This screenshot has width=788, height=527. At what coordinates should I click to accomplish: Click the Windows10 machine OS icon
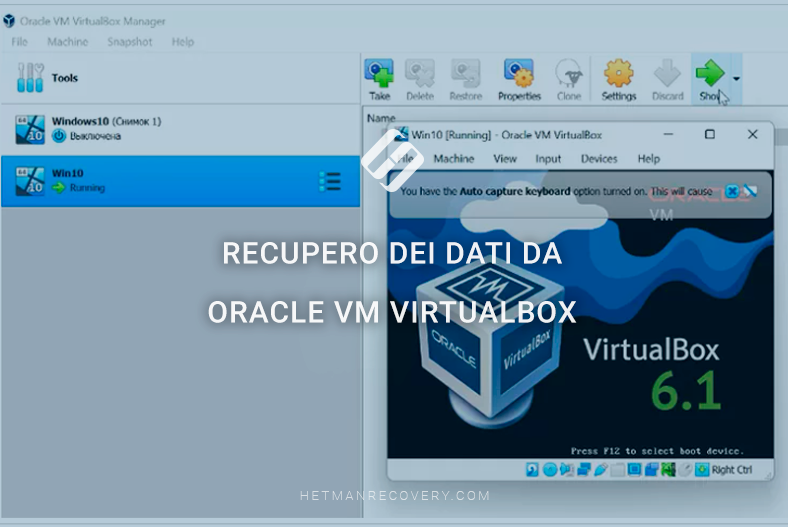point(30,130)
